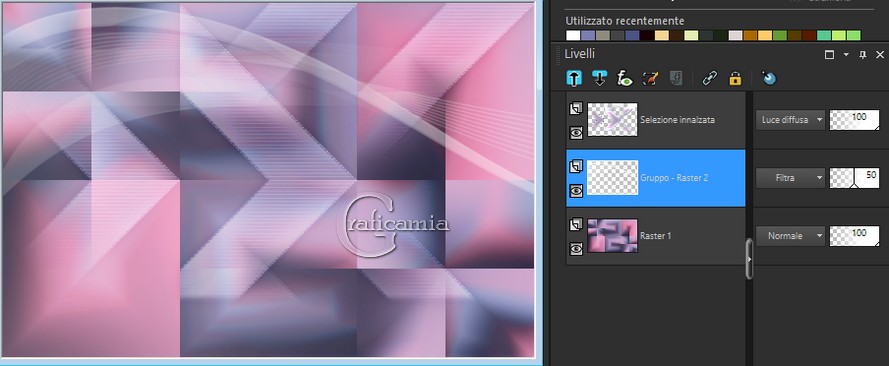Click the move layer up icon
Viewport: 889px width, 366px height.
click(x=574, y=78)
